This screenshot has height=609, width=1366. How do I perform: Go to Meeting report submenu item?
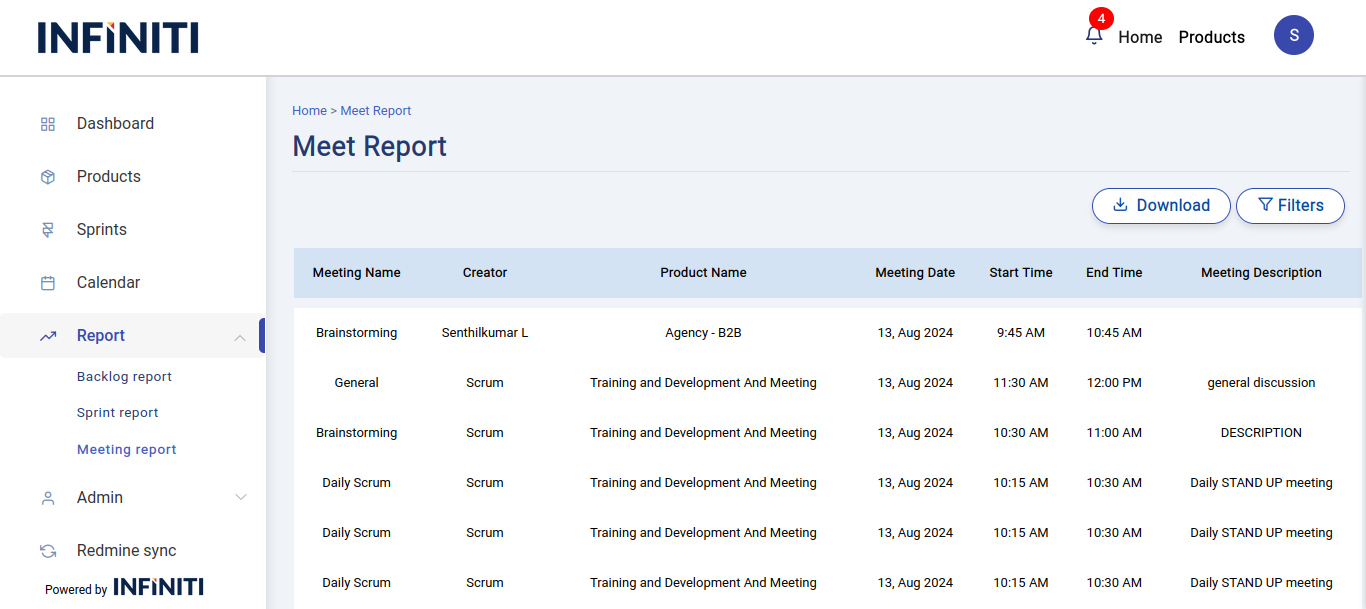[x=127, y=450]
